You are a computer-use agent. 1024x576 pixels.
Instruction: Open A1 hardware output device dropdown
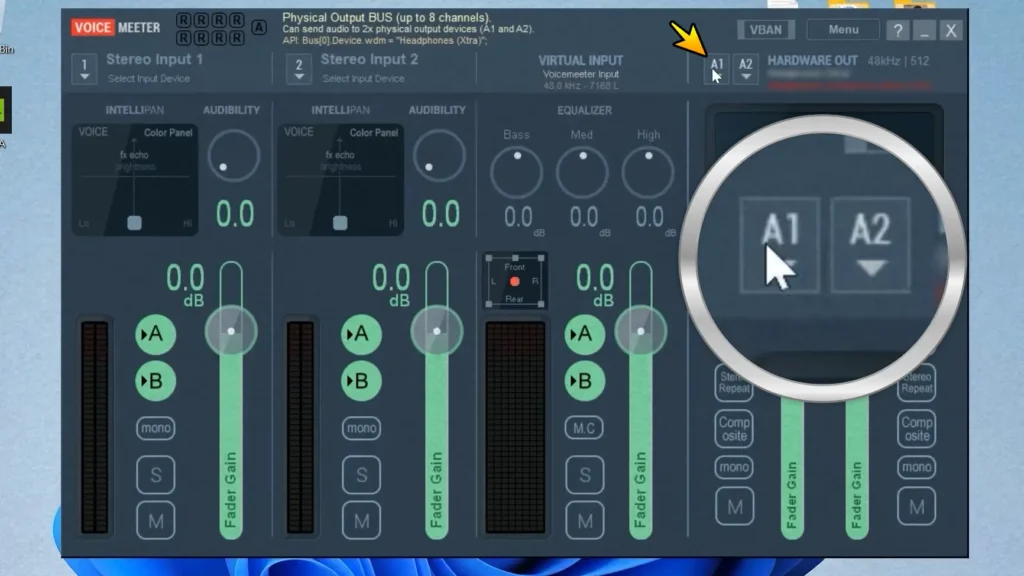coord(717,69)
